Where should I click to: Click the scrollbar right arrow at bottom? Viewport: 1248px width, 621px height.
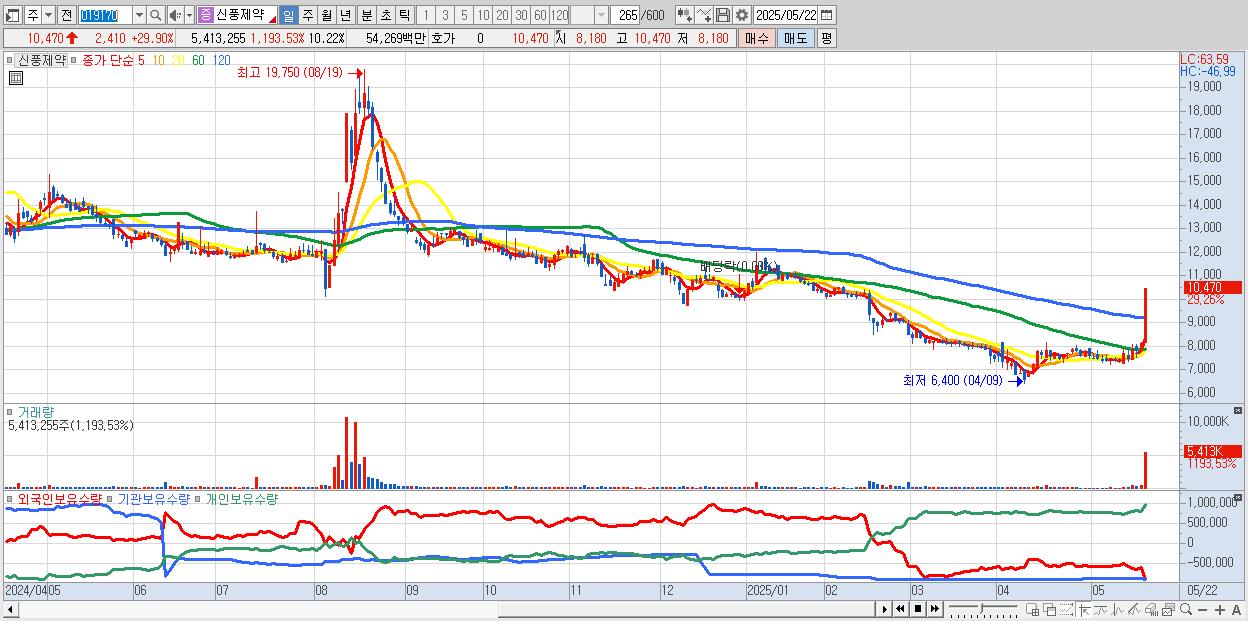[885, 609]
